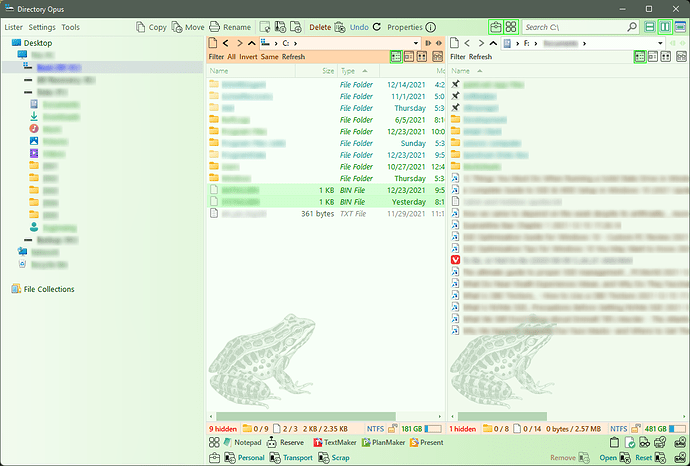Click Refresh in the C: pane toolbar

(x=294, y=57)
